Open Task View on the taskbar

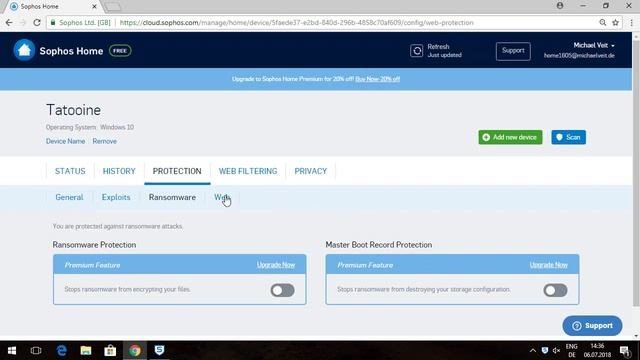[x=36, y=351]
